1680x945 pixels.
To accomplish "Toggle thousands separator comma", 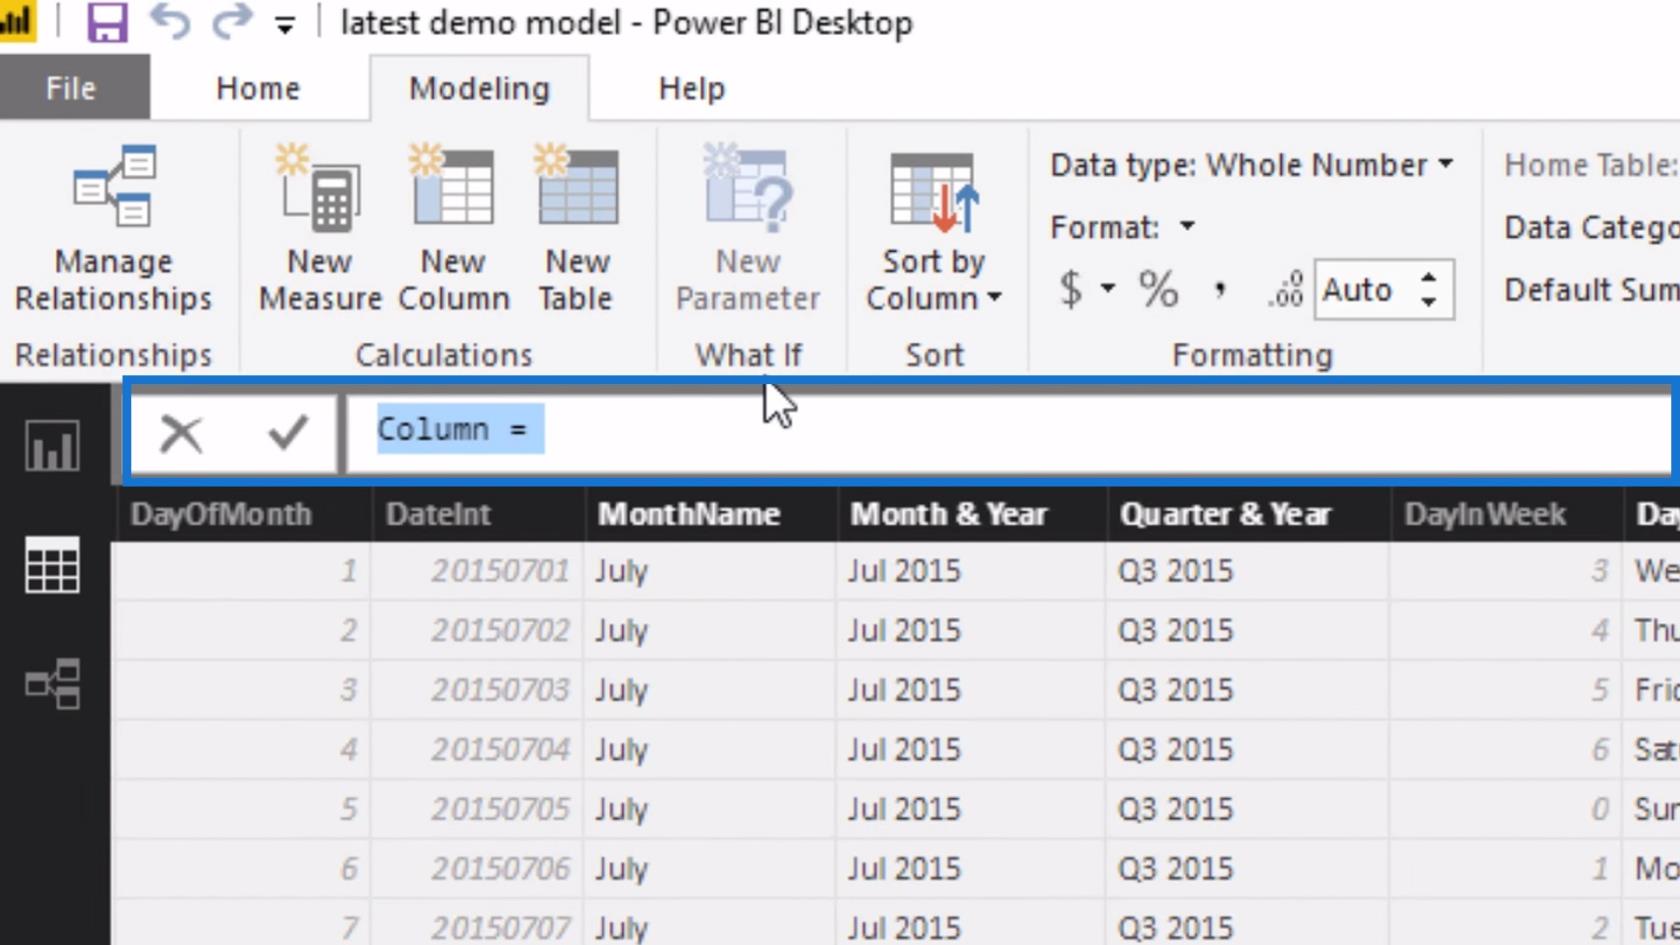I will [x=1219, y=291].
